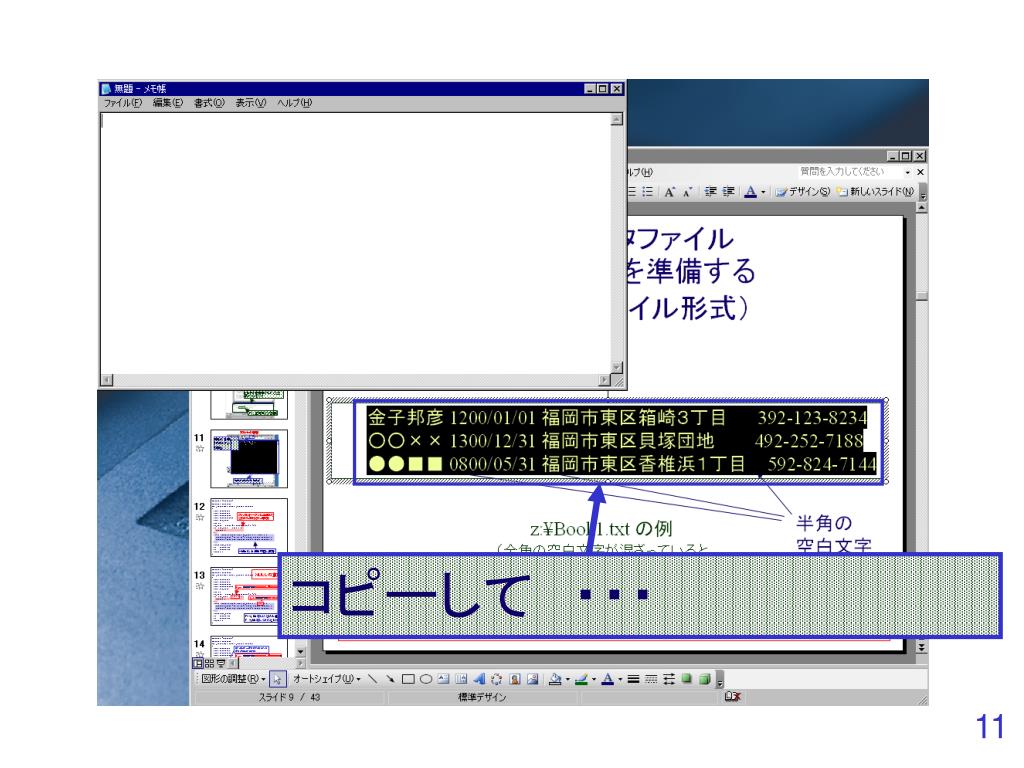Insert clip art from the drawing toolbar
Viewport: 1024px width, 768px height.
pyautogui.click(x=515, y=679)
